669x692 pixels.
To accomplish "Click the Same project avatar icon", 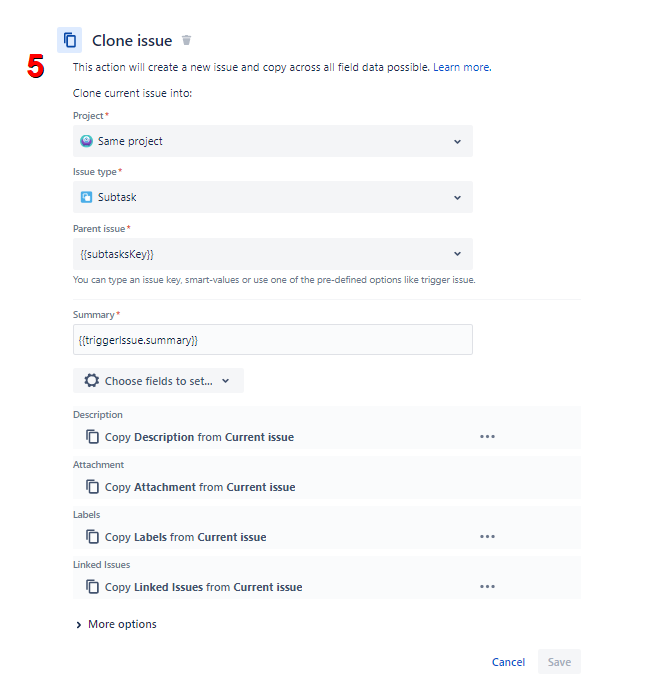I will tap(86, 141).
